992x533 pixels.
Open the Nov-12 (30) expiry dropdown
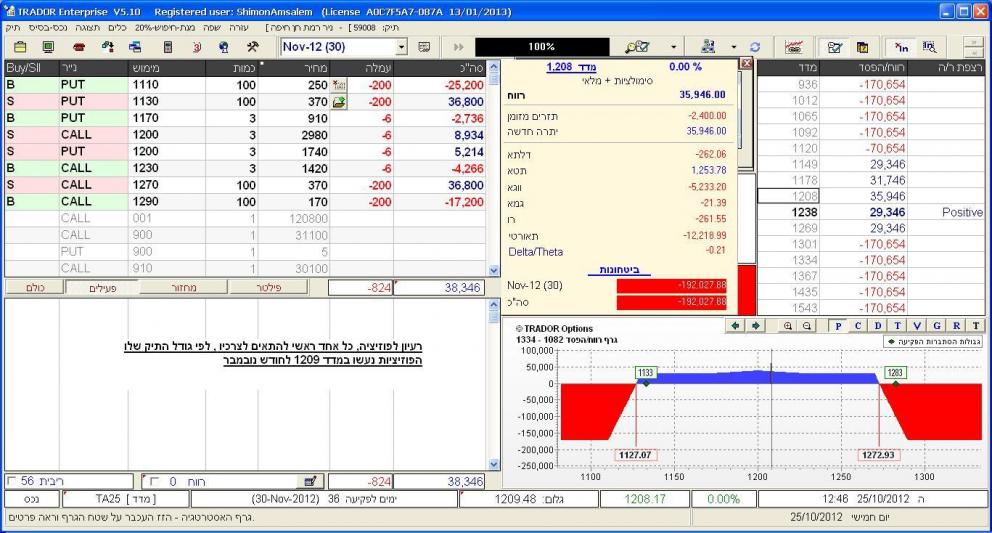pos(403,47)
